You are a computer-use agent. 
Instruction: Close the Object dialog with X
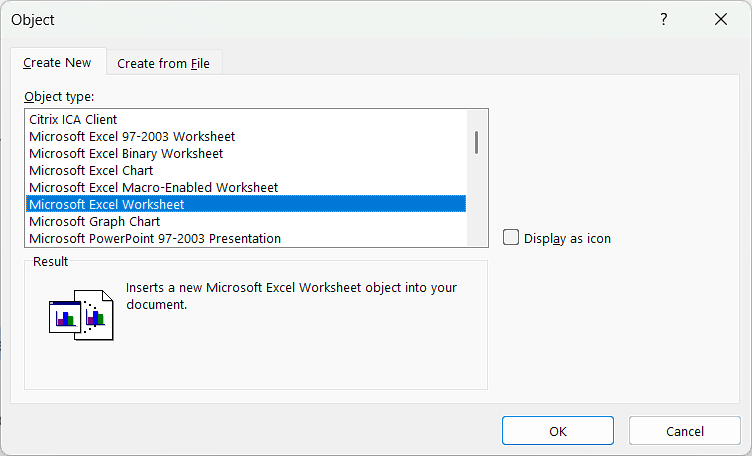coord(721,19)
